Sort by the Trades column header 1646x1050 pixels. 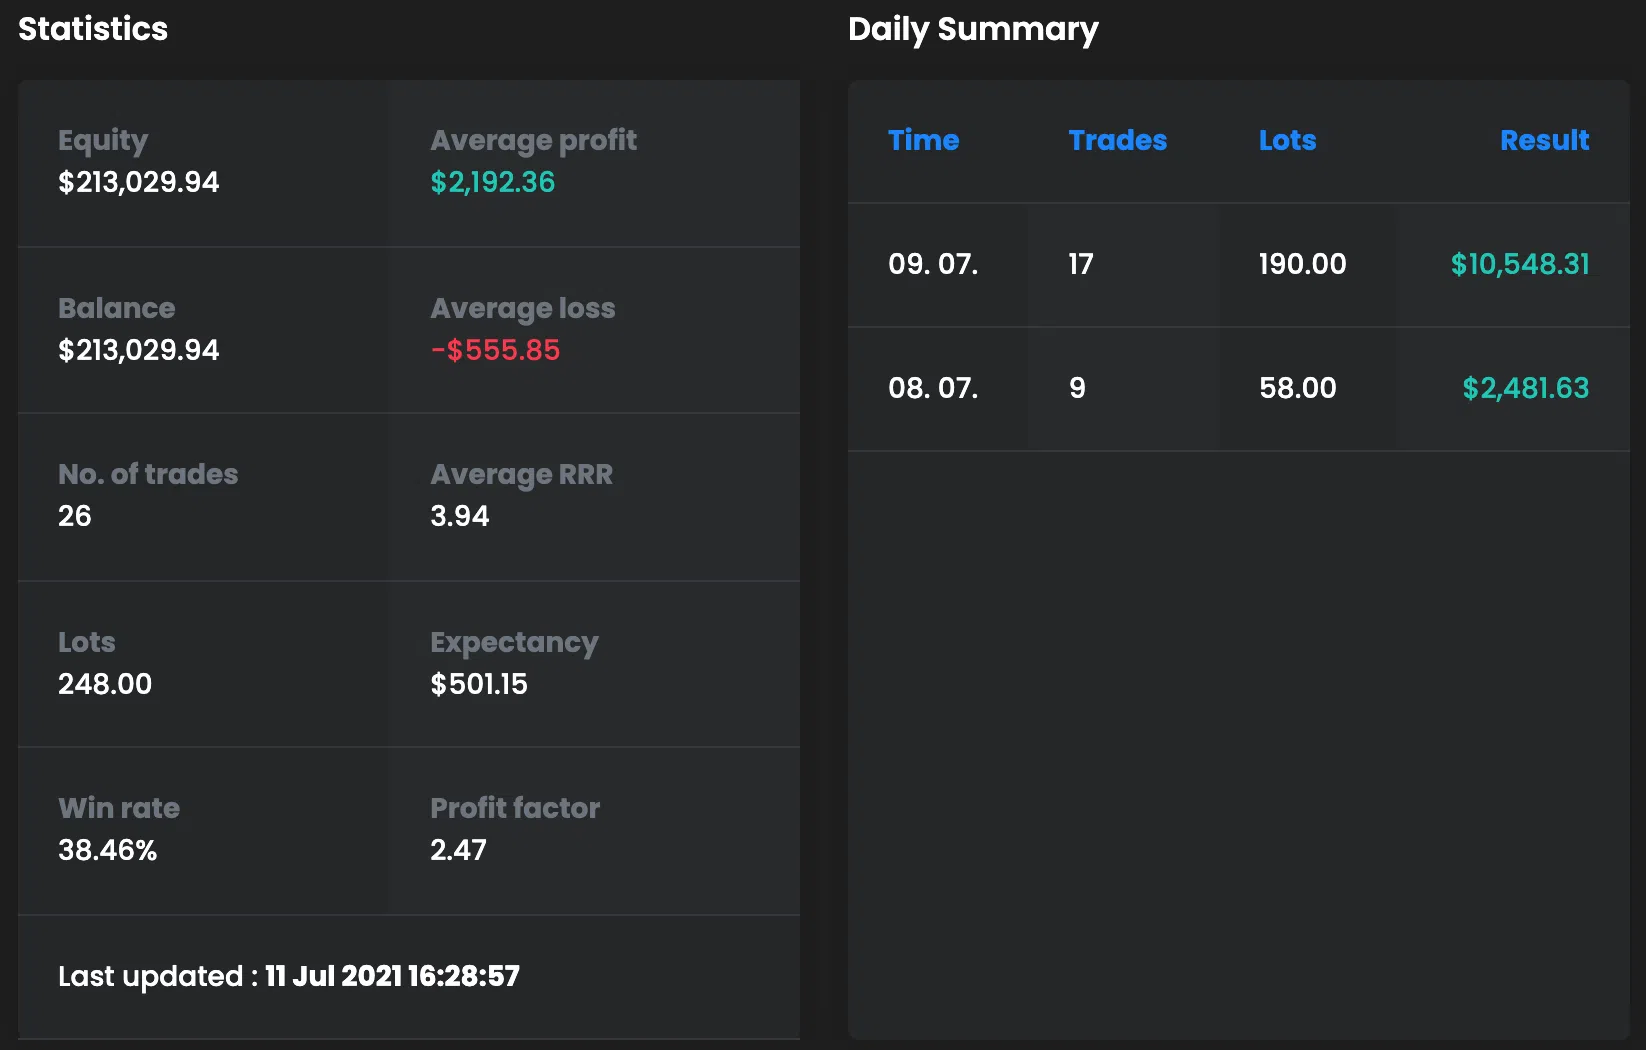(1117, 141)
